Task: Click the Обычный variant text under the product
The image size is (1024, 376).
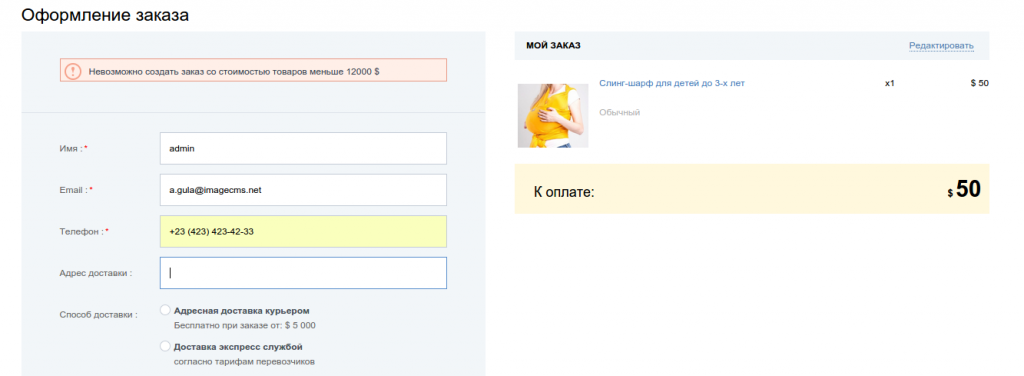Action: 620,112
